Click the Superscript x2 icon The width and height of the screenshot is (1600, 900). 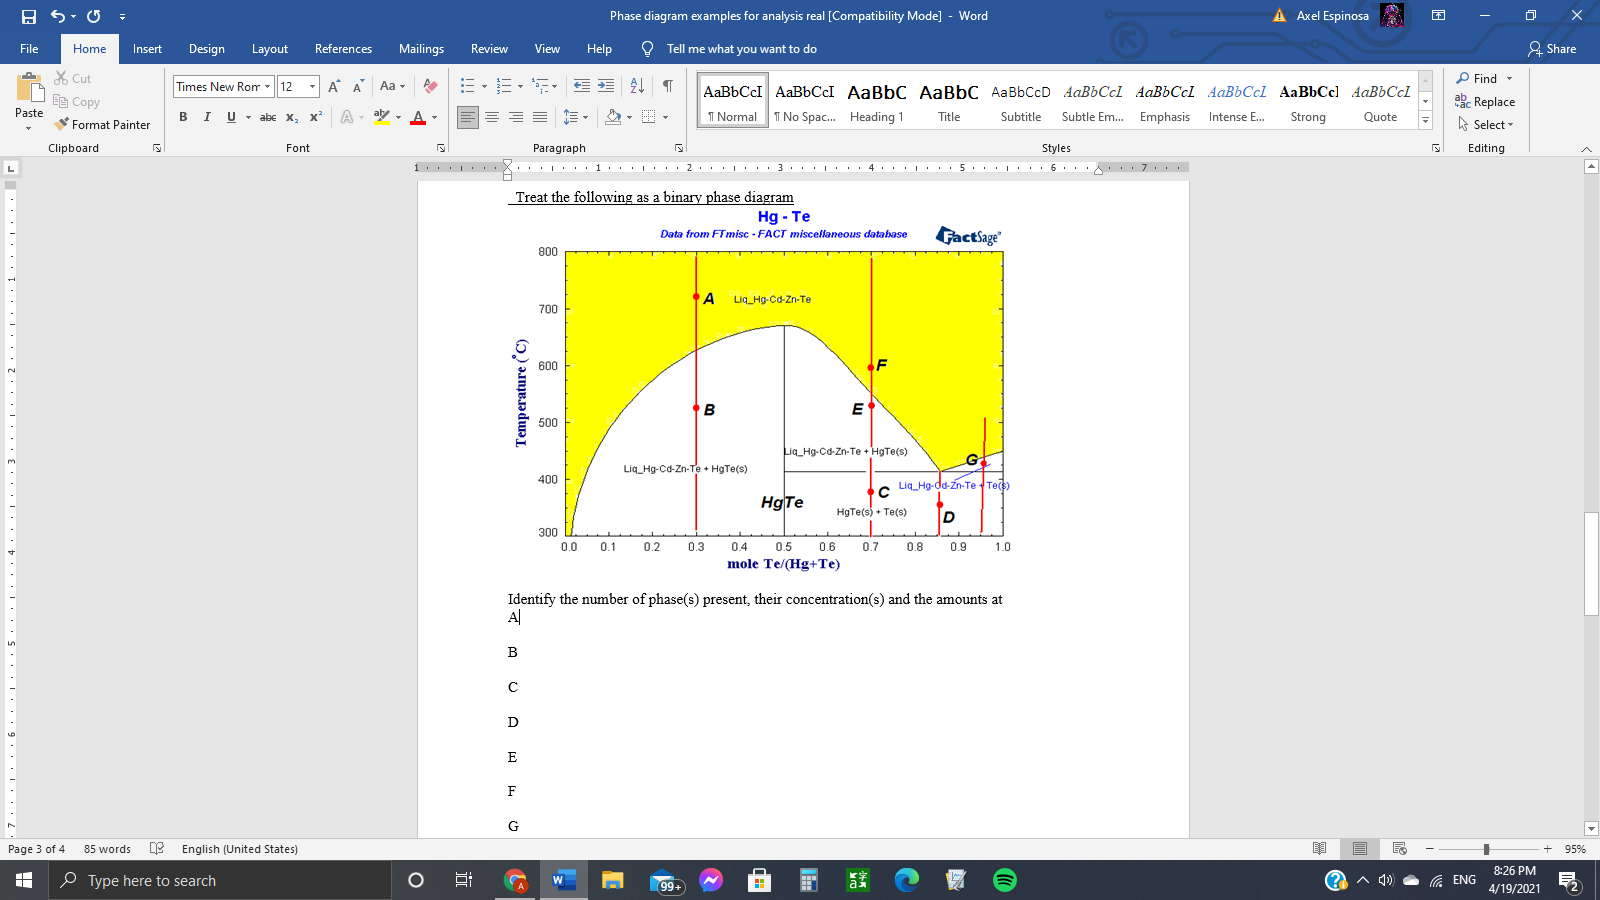[x=316, y=117]
